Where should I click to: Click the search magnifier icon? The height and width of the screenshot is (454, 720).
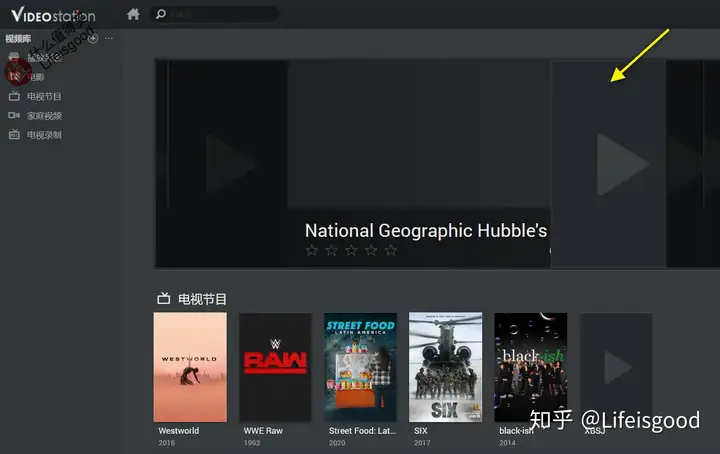coord(161,14)
